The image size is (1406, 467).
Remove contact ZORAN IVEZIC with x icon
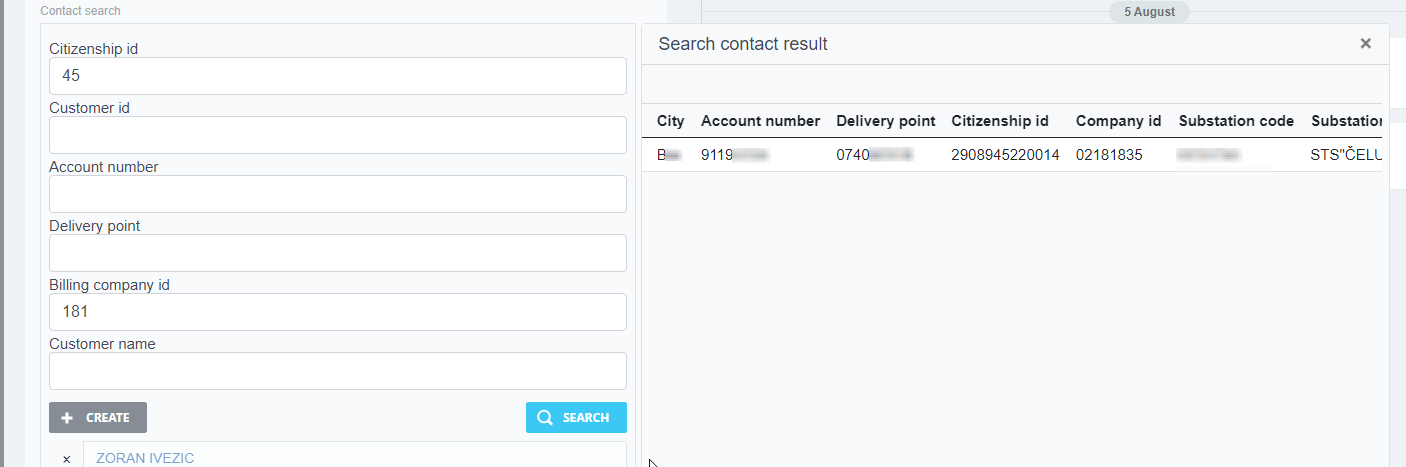click(67, 459)
